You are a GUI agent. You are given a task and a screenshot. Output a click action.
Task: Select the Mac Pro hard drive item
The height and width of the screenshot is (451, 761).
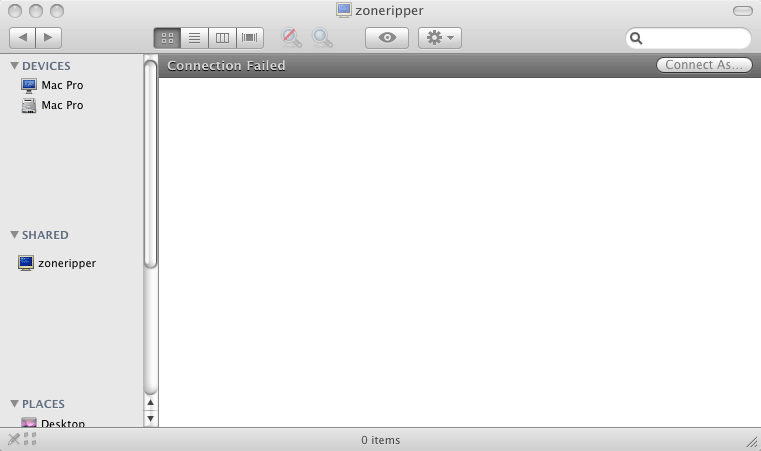(52, 105)
